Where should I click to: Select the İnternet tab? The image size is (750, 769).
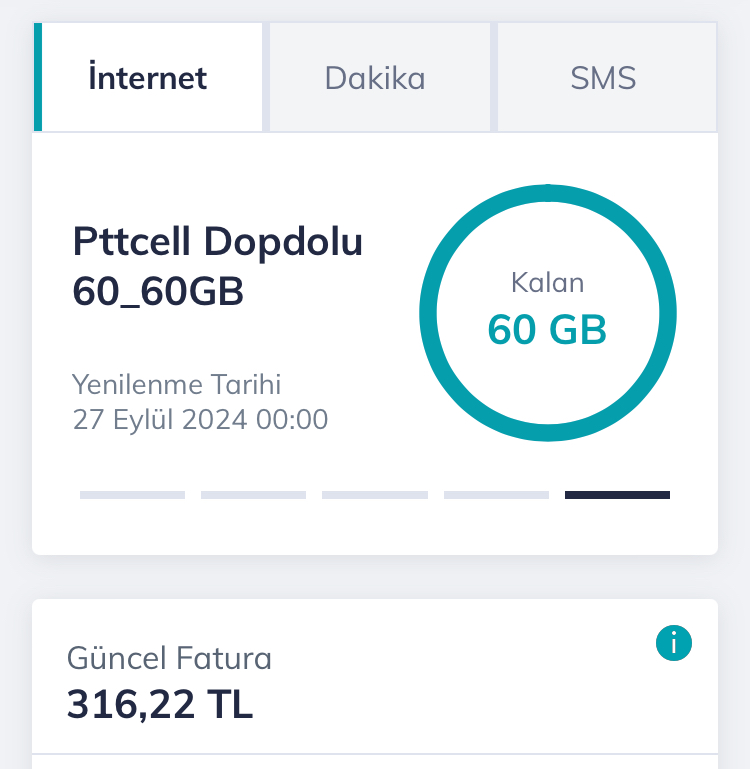point(148,77)
